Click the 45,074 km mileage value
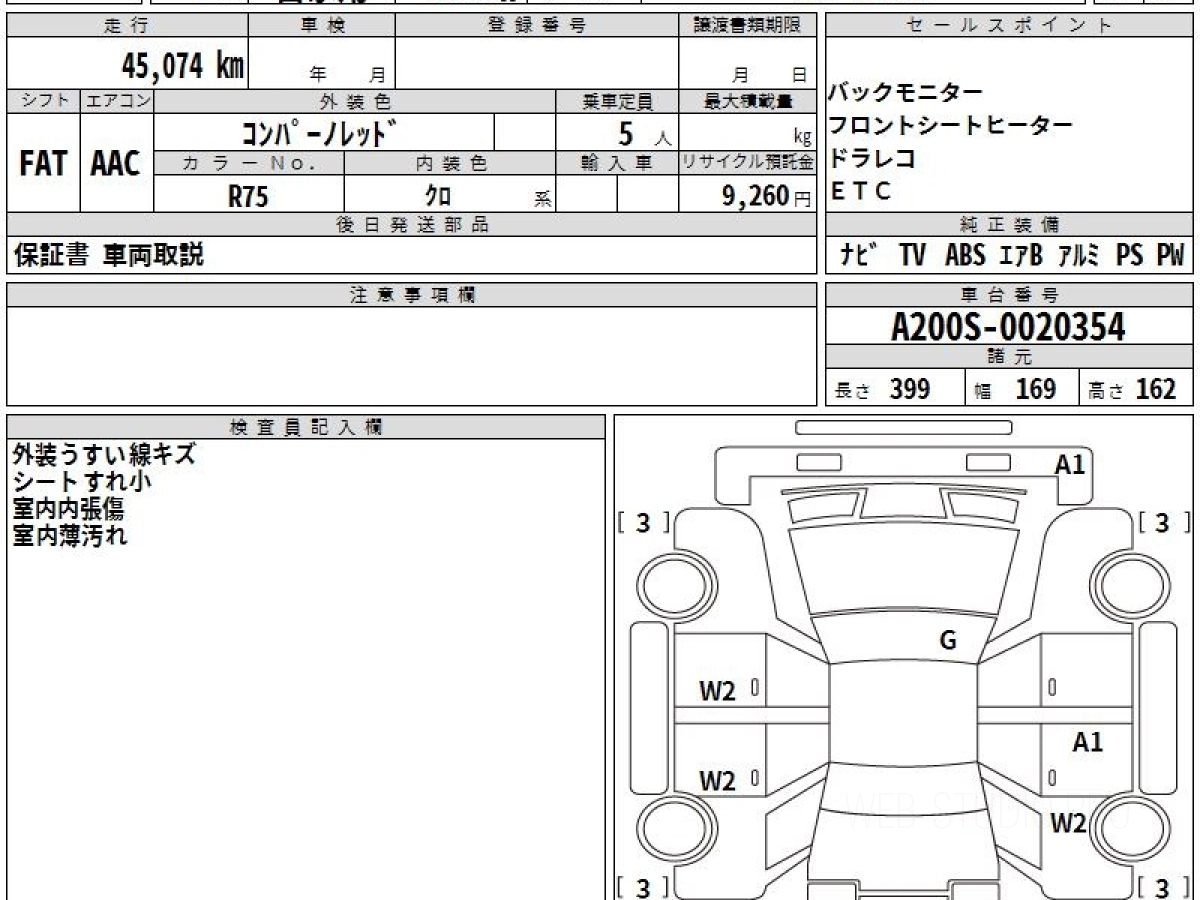Screen dimensions: 1200x900 point(182,66)
